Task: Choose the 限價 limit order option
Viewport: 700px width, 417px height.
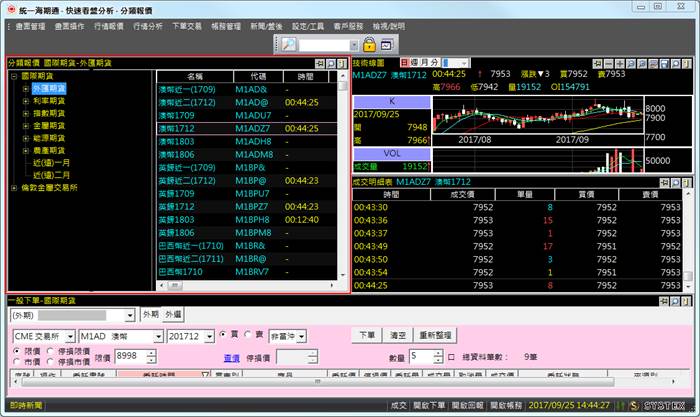Action: pos(17,351)
